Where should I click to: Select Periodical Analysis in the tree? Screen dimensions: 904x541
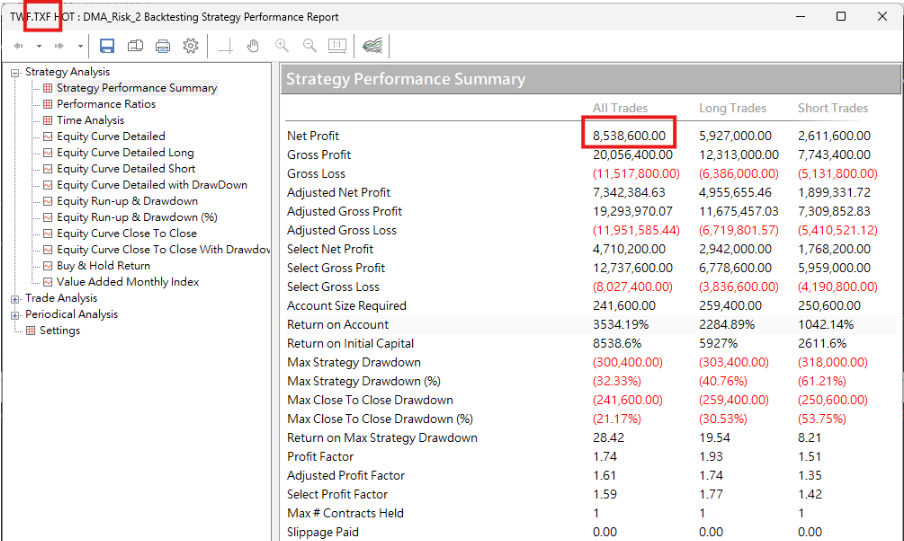click(x=71, y=314)
